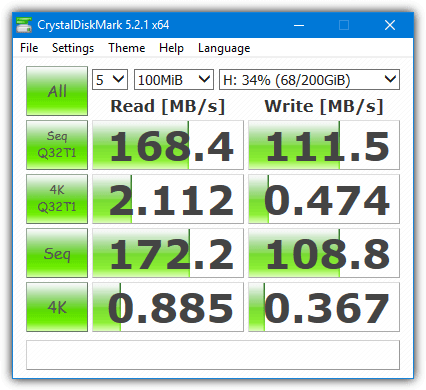The width and height of the screenshot is (426, 390).
Task: Expand the H: drive selection dropdown
Action: point(309,80)
